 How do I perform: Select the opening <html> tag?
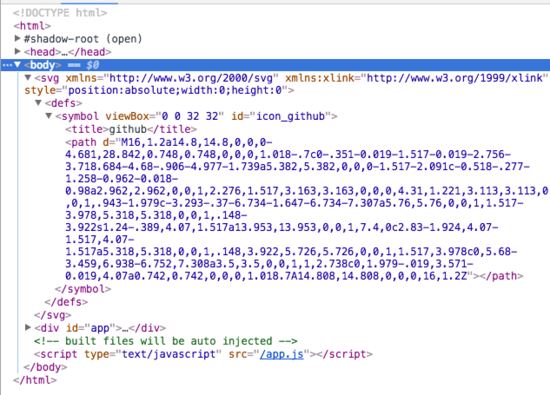point(32,26)
